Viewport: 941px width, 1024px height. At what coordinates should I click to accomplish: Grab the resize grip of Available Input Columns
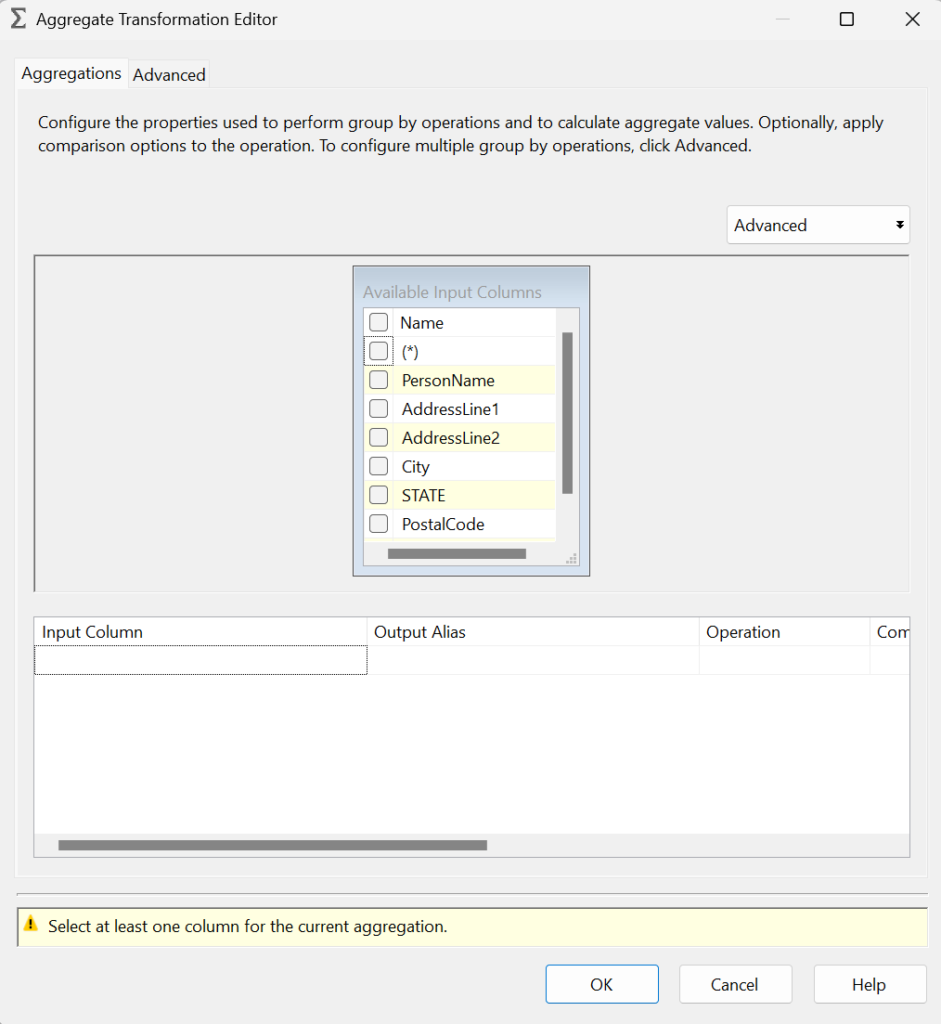pyautogui.click(x=571, y=559)
